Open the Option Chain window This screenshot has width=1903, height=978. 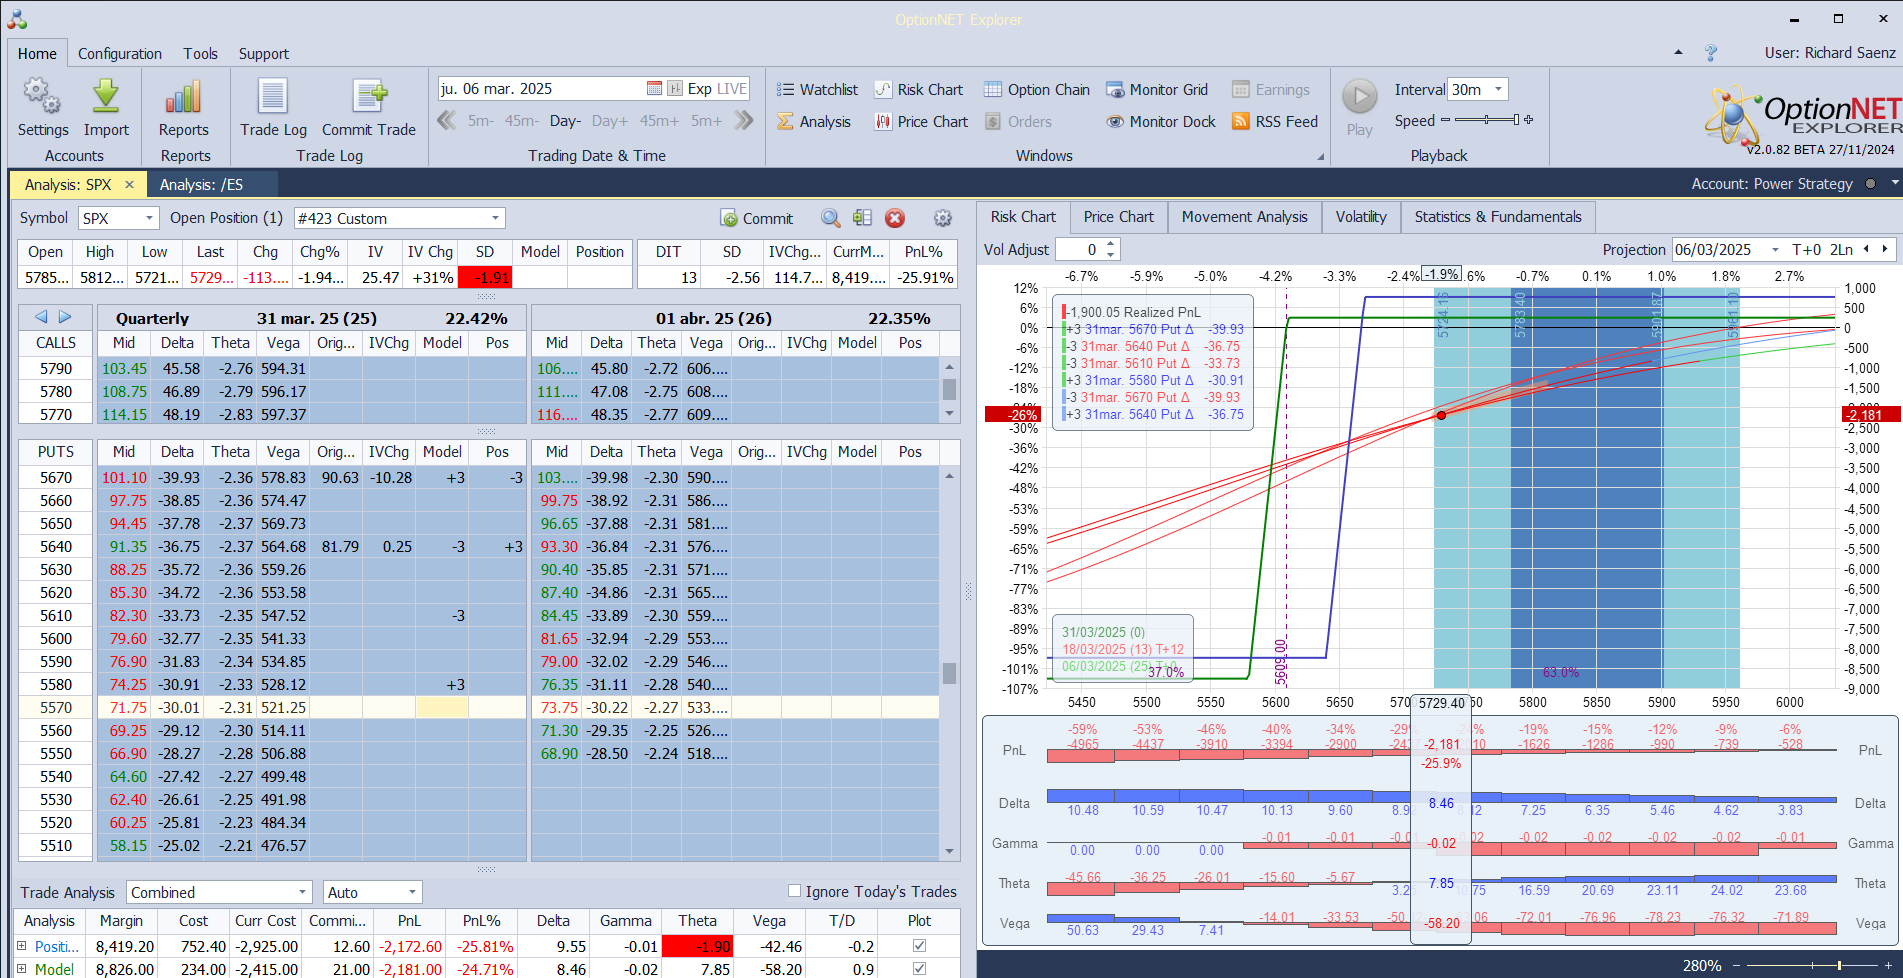coord(1037,90)
